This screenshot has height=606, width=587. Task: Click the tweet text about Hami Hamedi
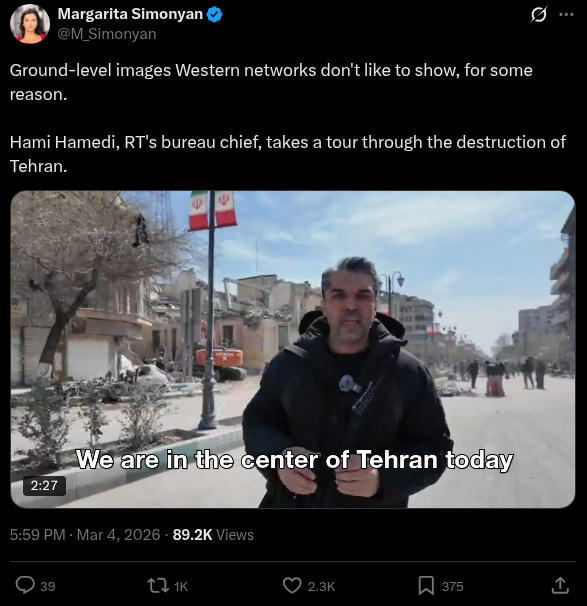coord(288,154)
